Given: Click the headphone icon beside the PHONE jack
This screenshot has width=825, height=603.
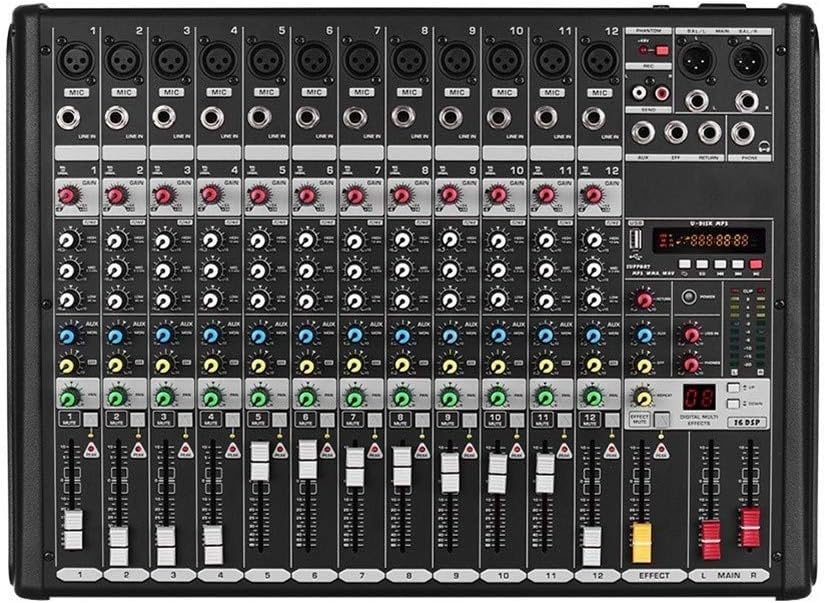Looking at the screenshot, I should [764, 147].
